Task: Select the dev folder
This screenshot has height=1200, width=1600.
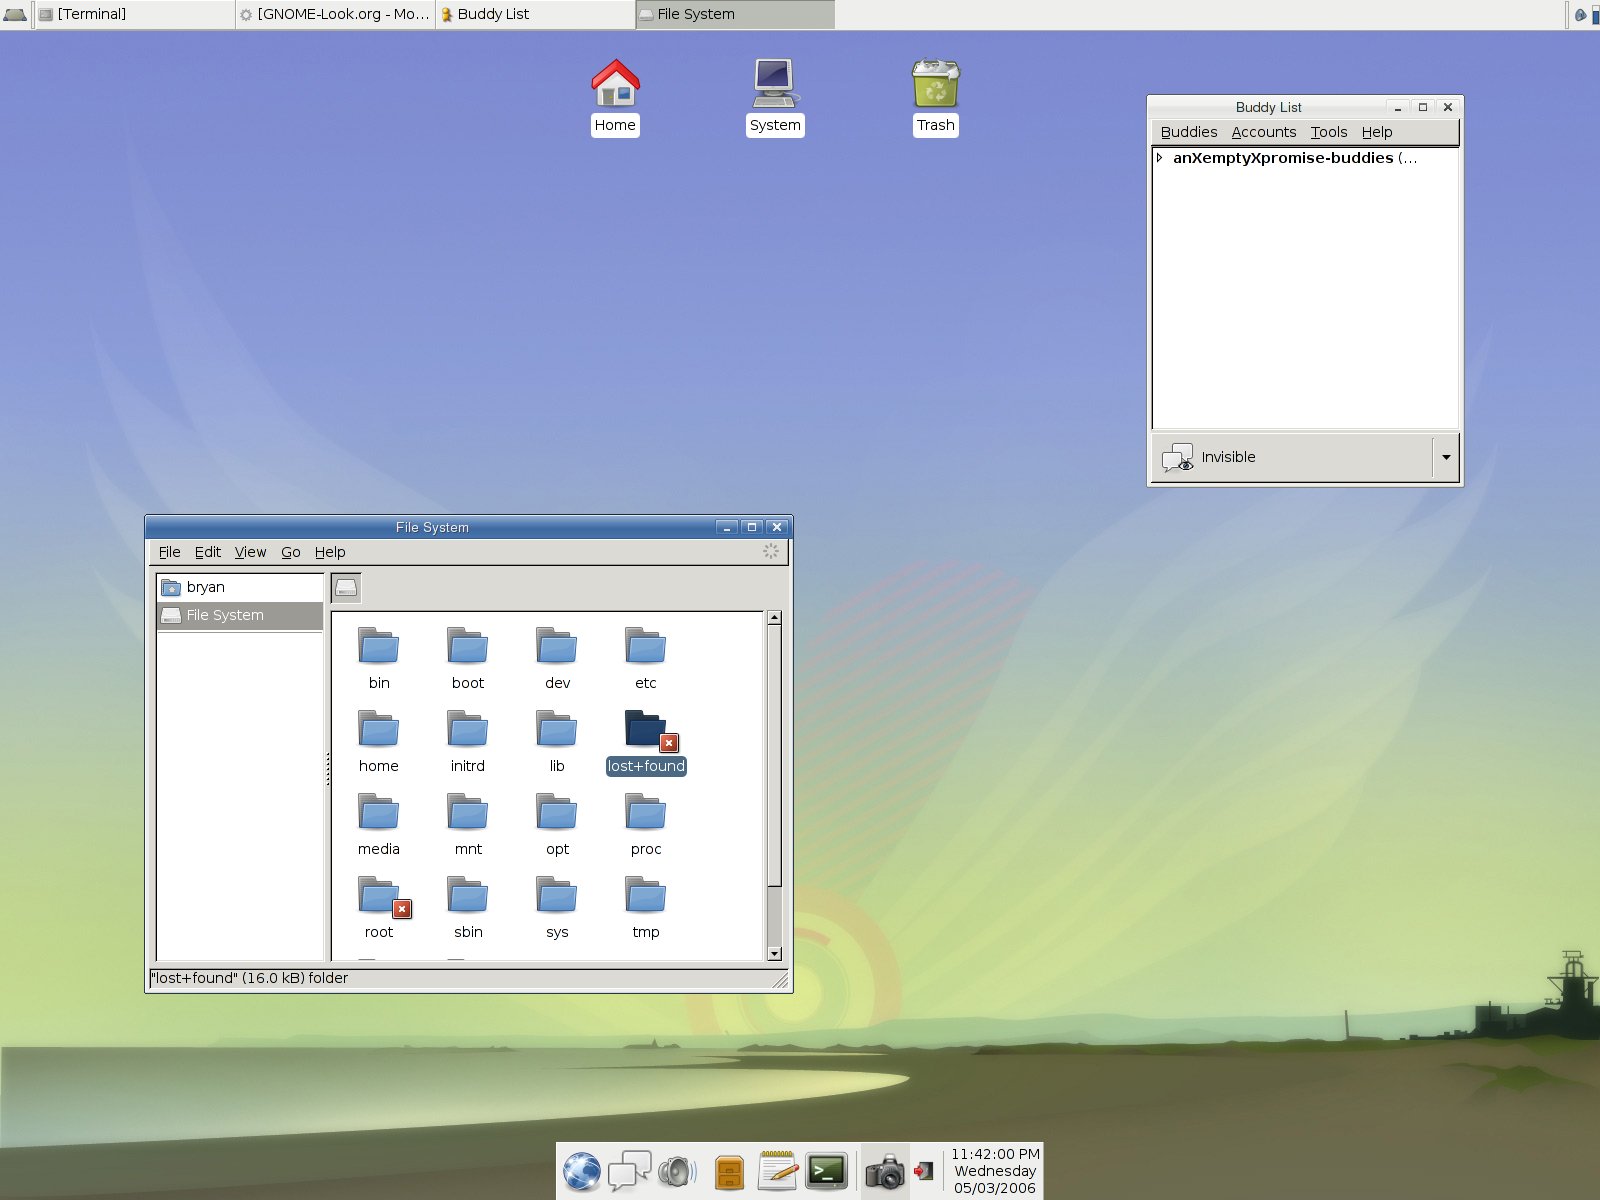Action: (x=557, y=659)
